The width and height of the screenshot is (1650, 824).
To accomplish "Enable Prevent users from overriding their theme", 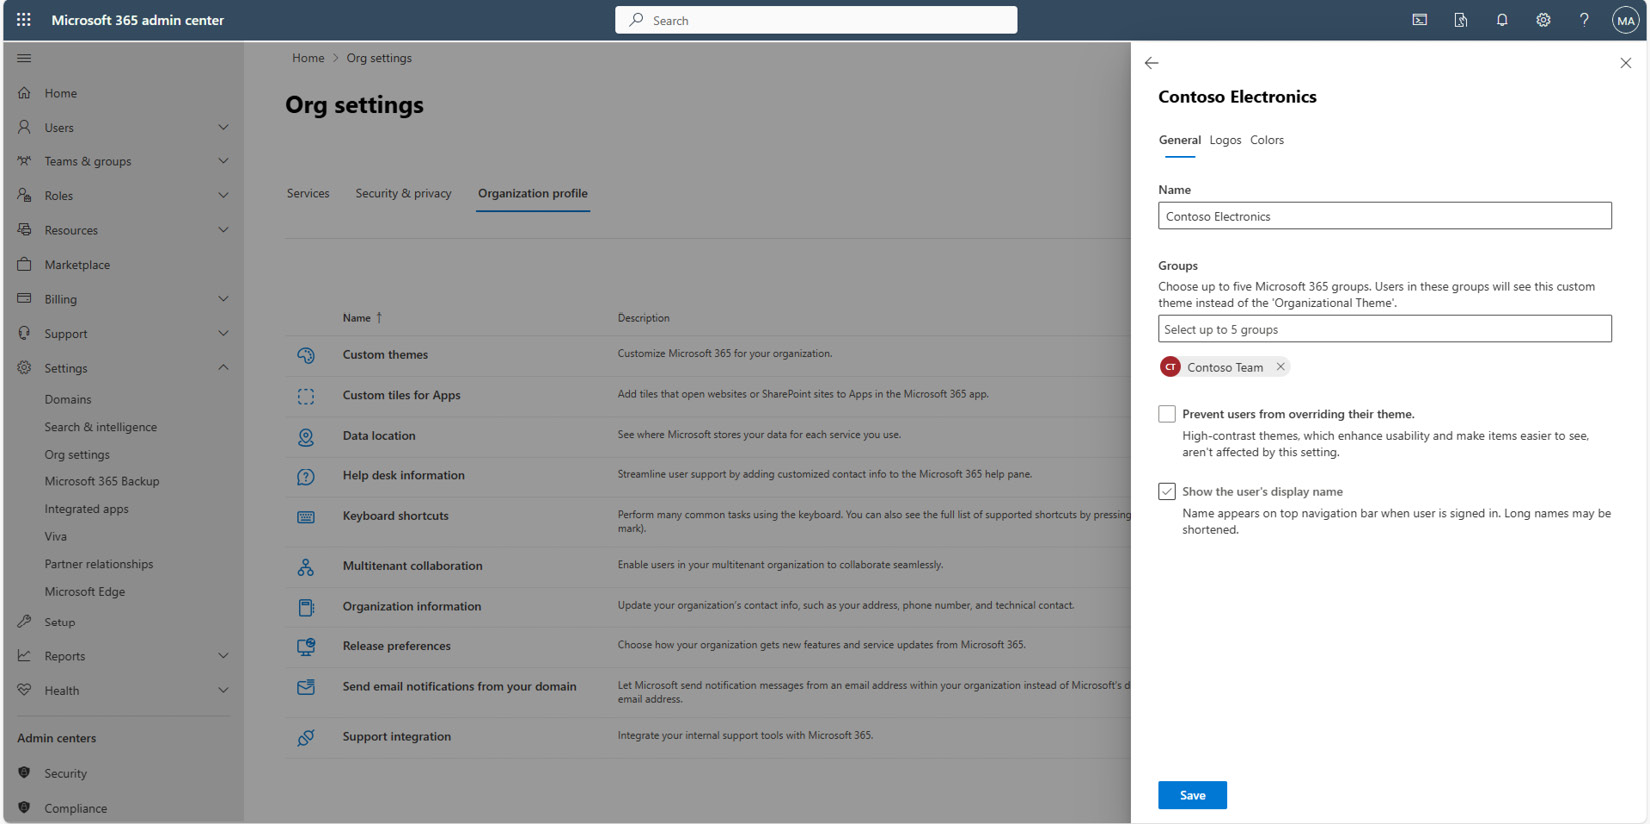I will (1167, 414).
